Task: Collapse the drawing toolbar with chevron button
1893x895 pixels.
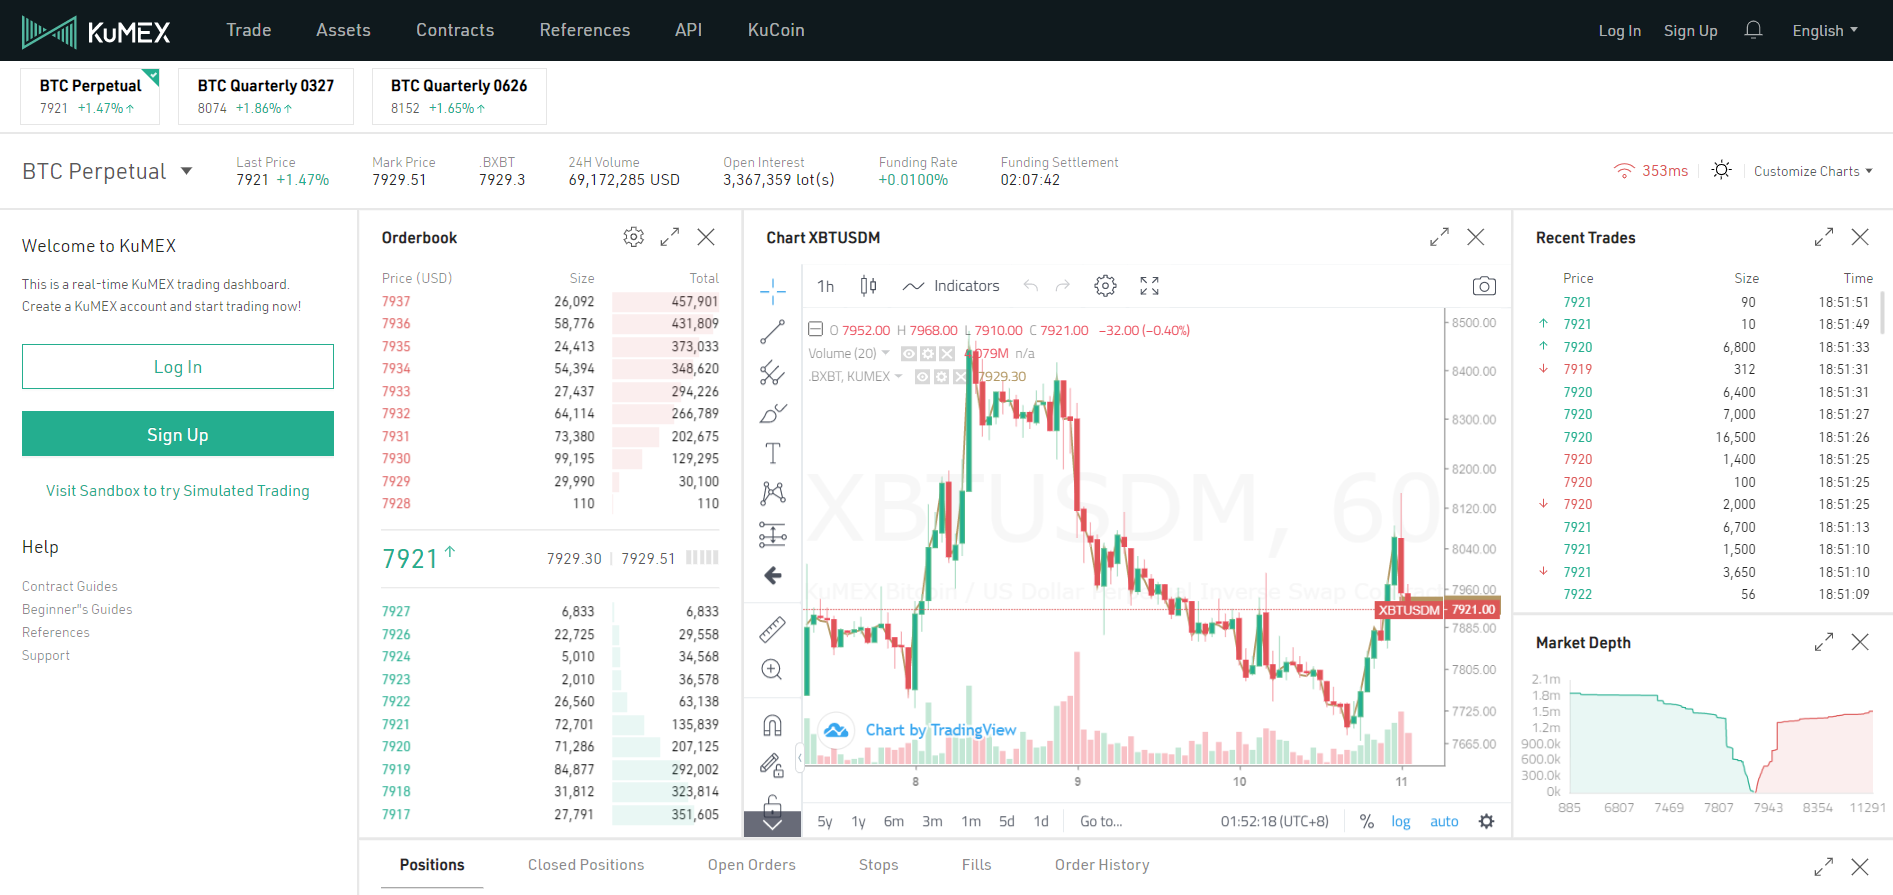Action: pyautogui.click(x=772, y=825)
